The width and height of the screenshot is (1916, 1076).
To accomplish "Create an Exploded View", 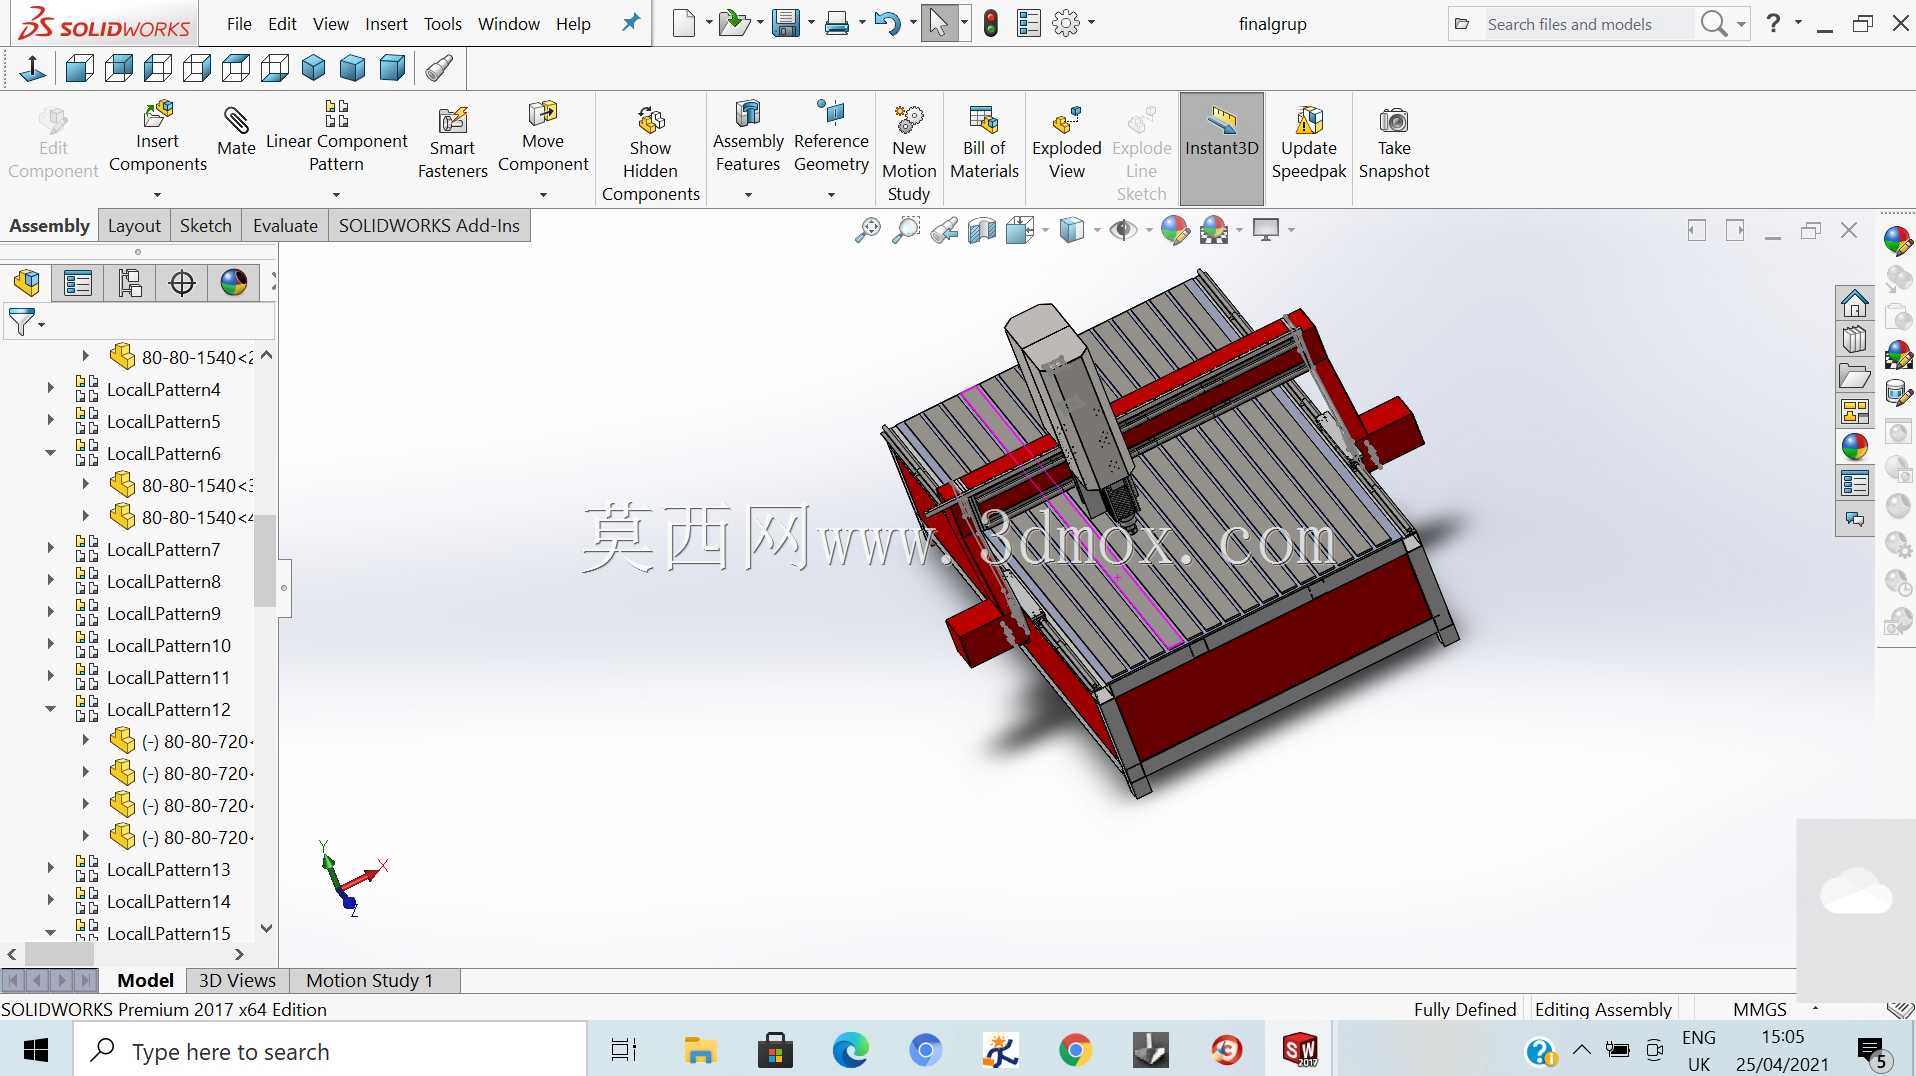I will point(1067,143).
